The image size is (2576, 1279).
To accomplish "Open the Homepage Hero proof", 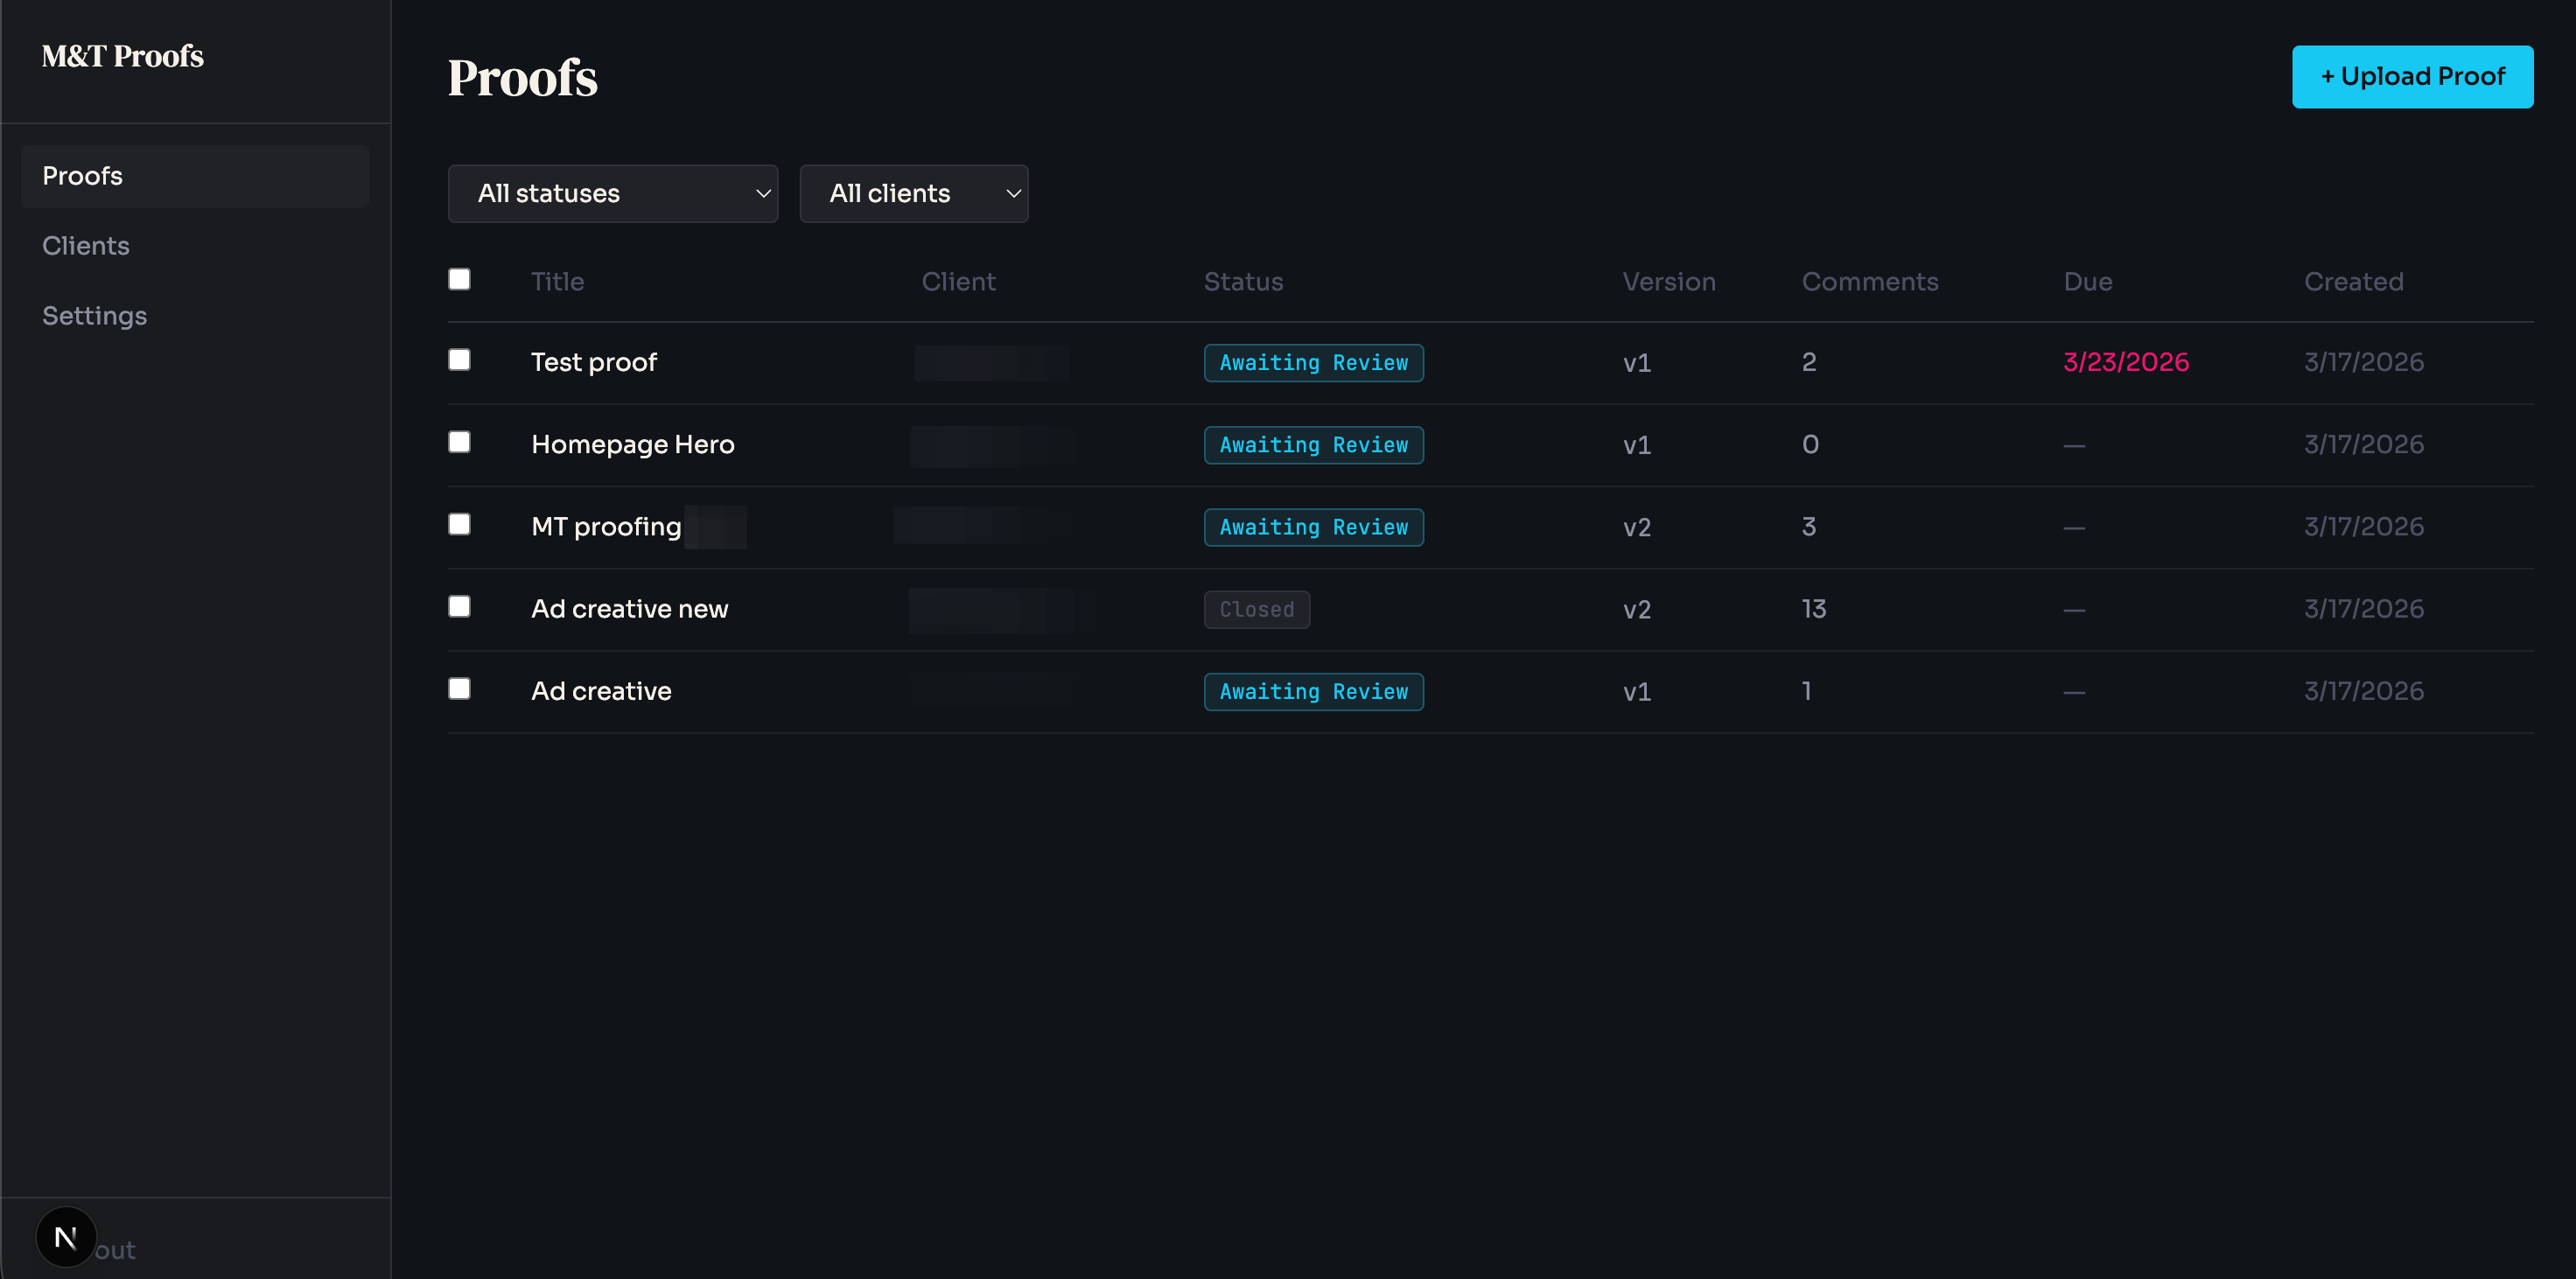I will tap(633, 444).
